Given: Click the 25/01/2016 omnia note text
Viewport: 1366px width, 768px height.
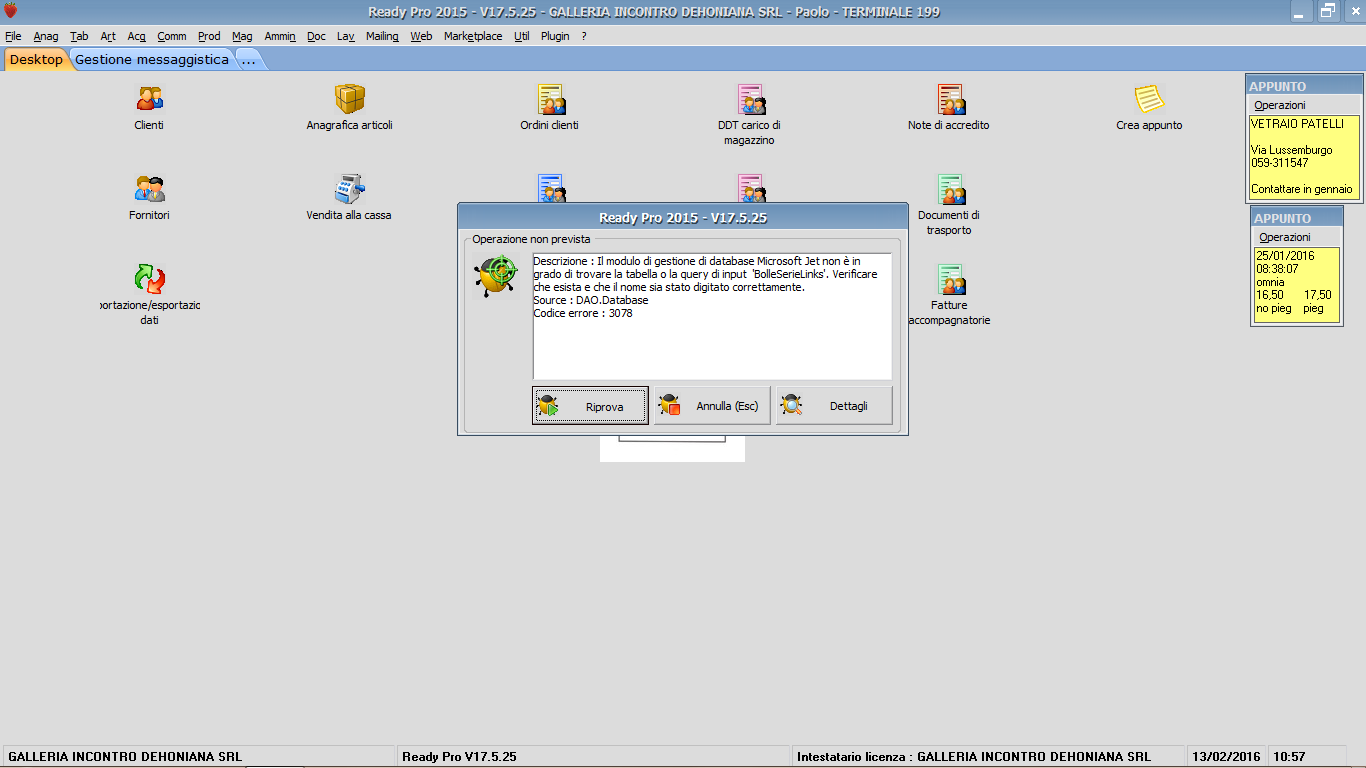Looking at the screenshot, I should pyautogui.click(x=1296, y=284).
